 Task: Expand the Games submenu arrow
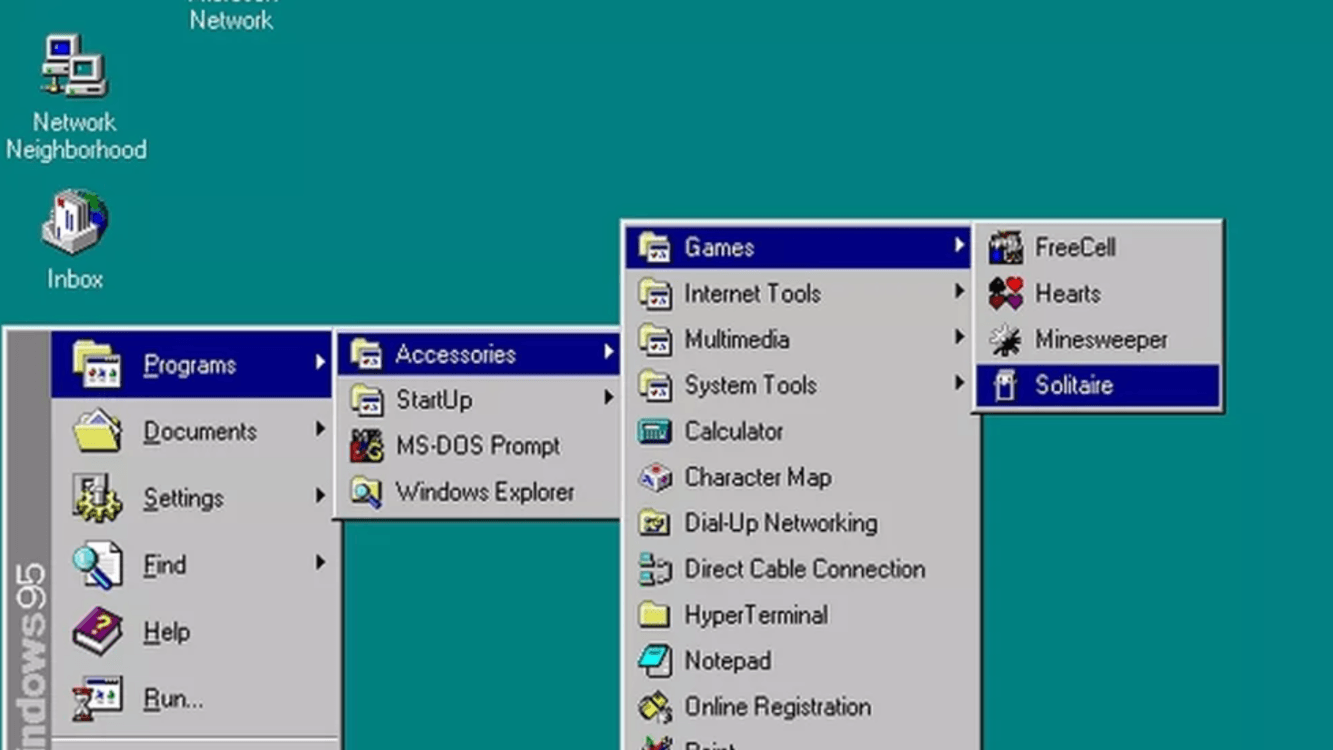(959, 245)
